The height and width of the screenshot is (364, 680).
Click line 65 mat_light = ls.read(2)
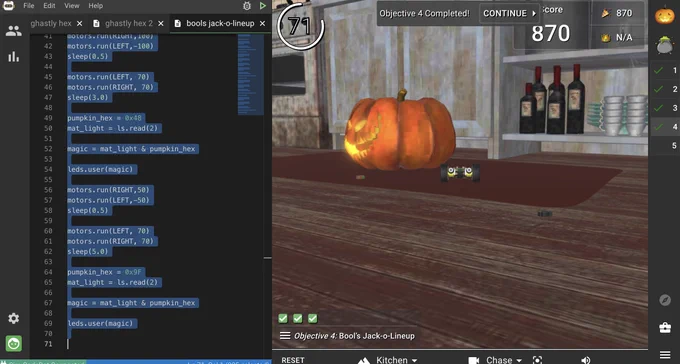[114, 282]
